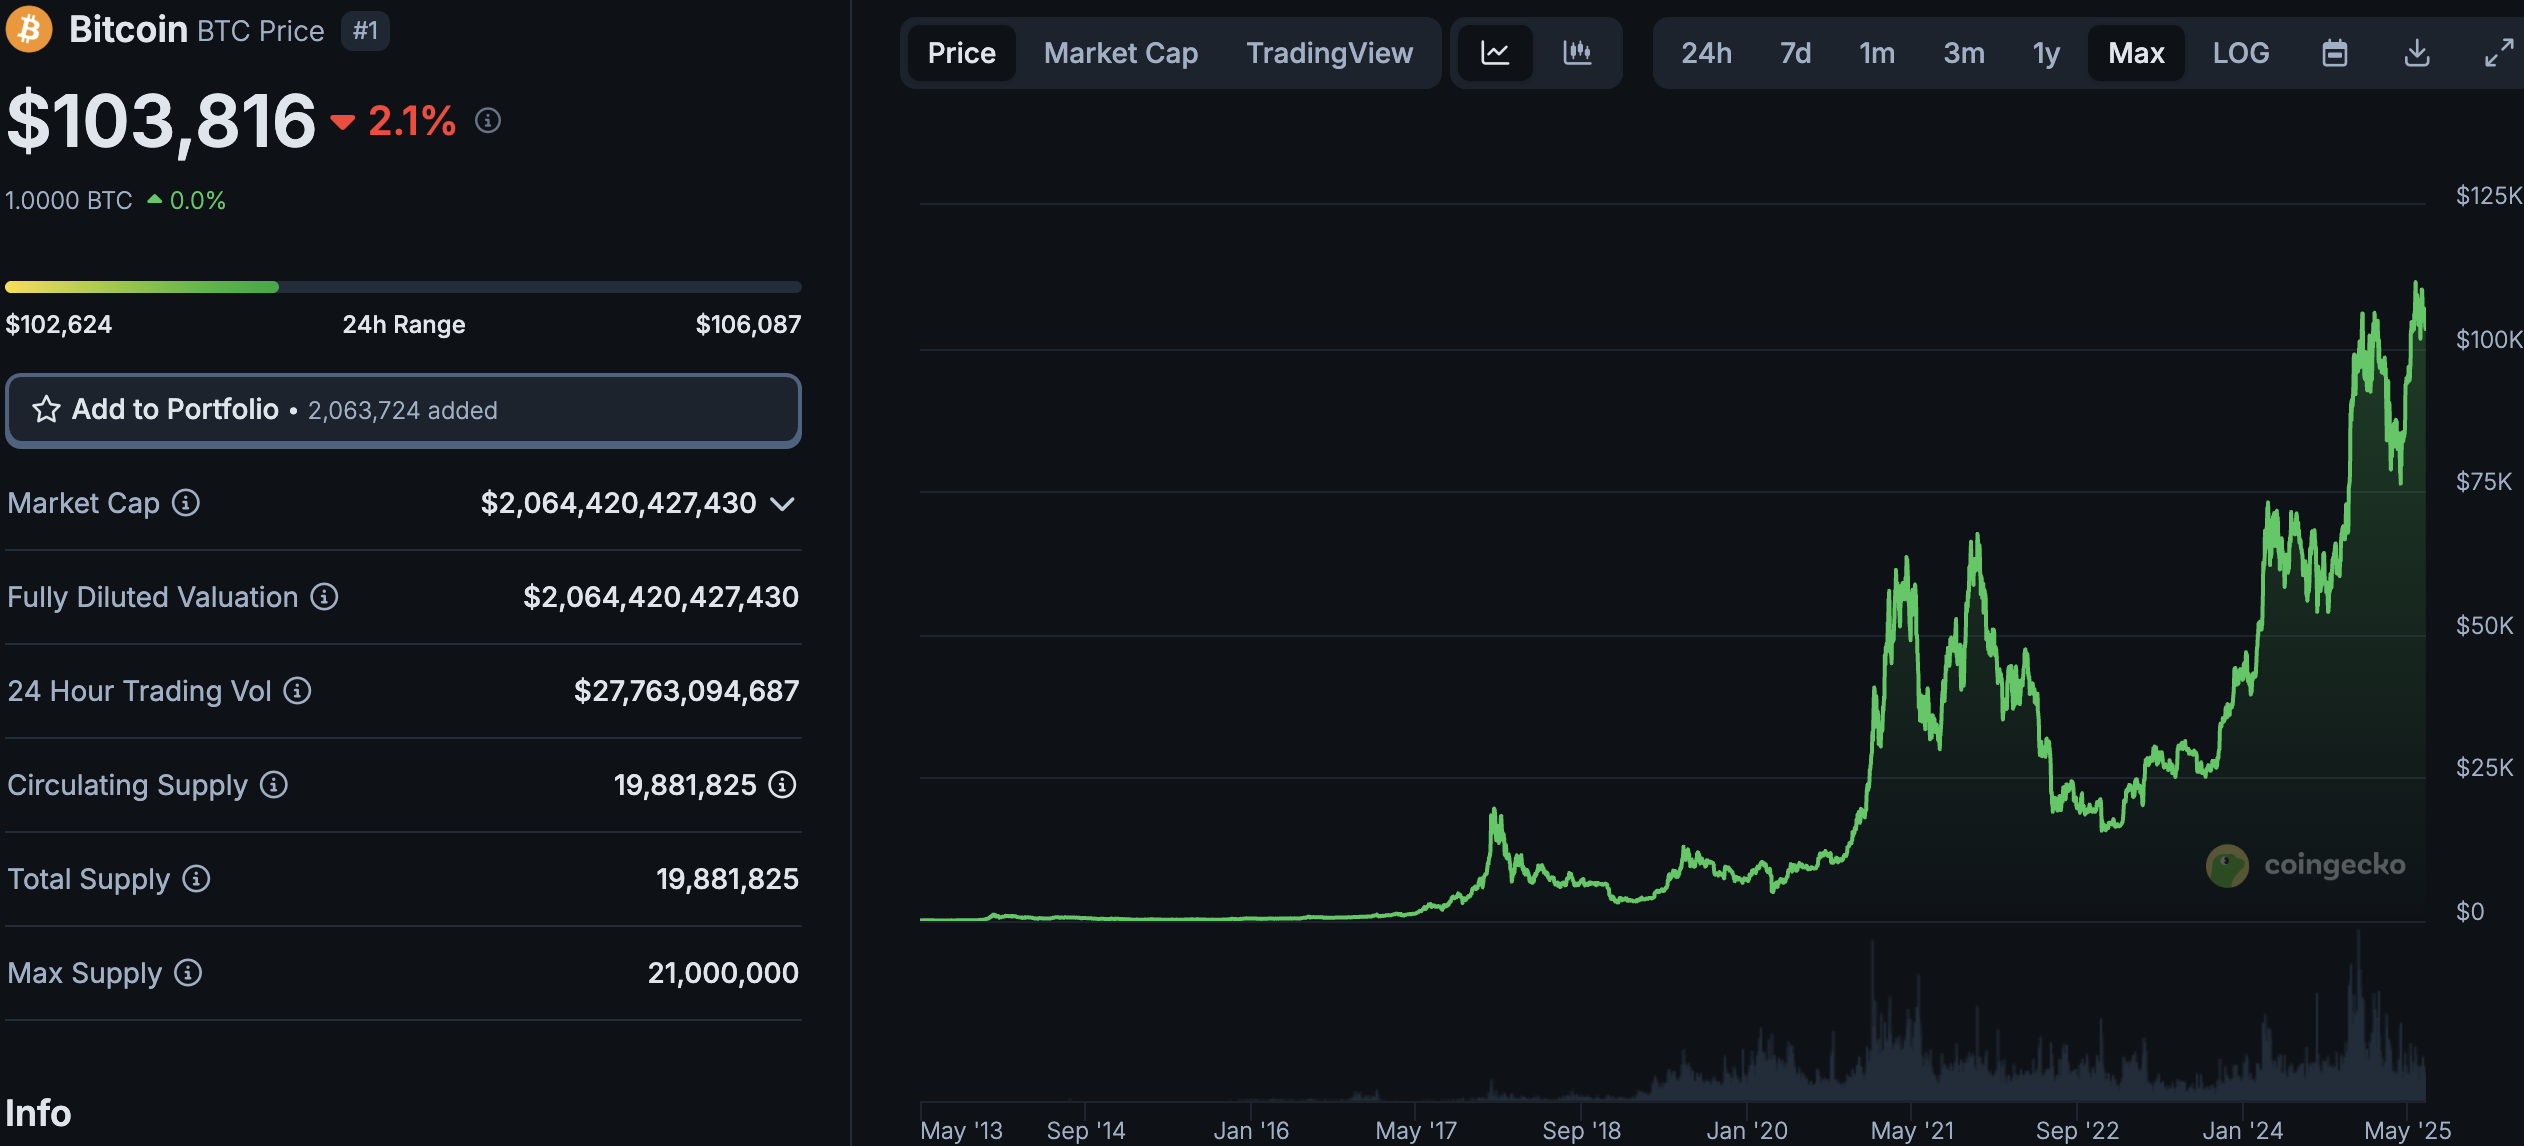2524x1146 pixels.
Task: Click the #1 rank badge
Action: (365, 30)
